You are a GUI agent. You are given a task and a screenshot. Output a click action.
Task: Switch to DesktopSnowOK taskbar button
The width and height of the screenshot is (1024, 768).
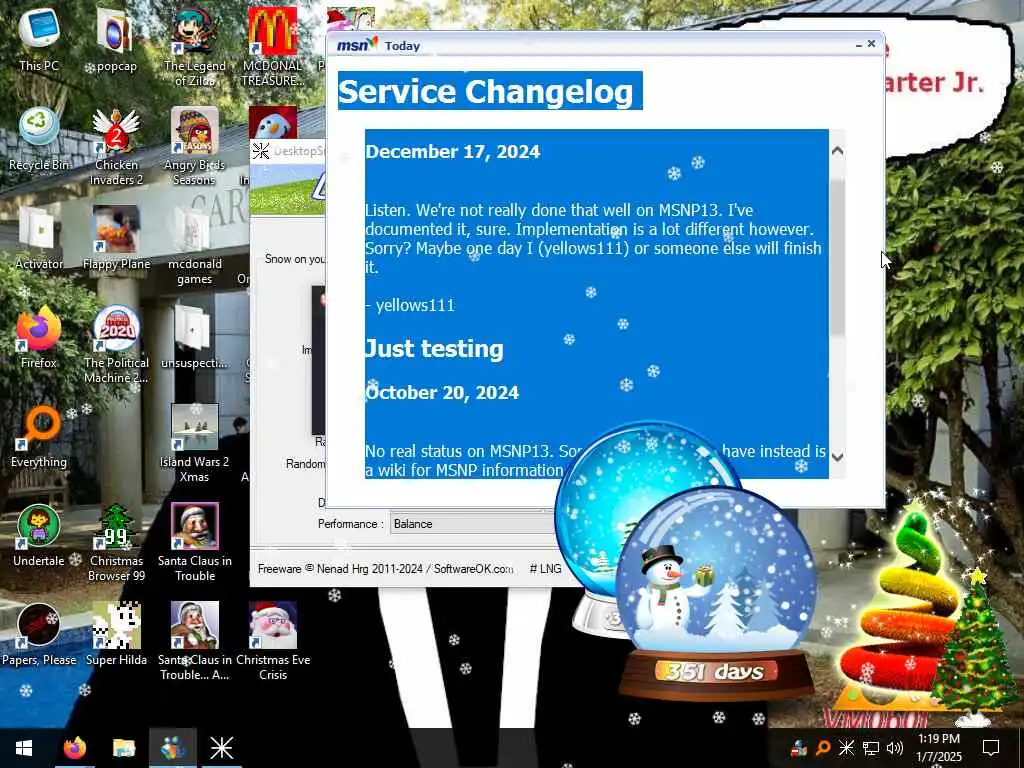221,748
